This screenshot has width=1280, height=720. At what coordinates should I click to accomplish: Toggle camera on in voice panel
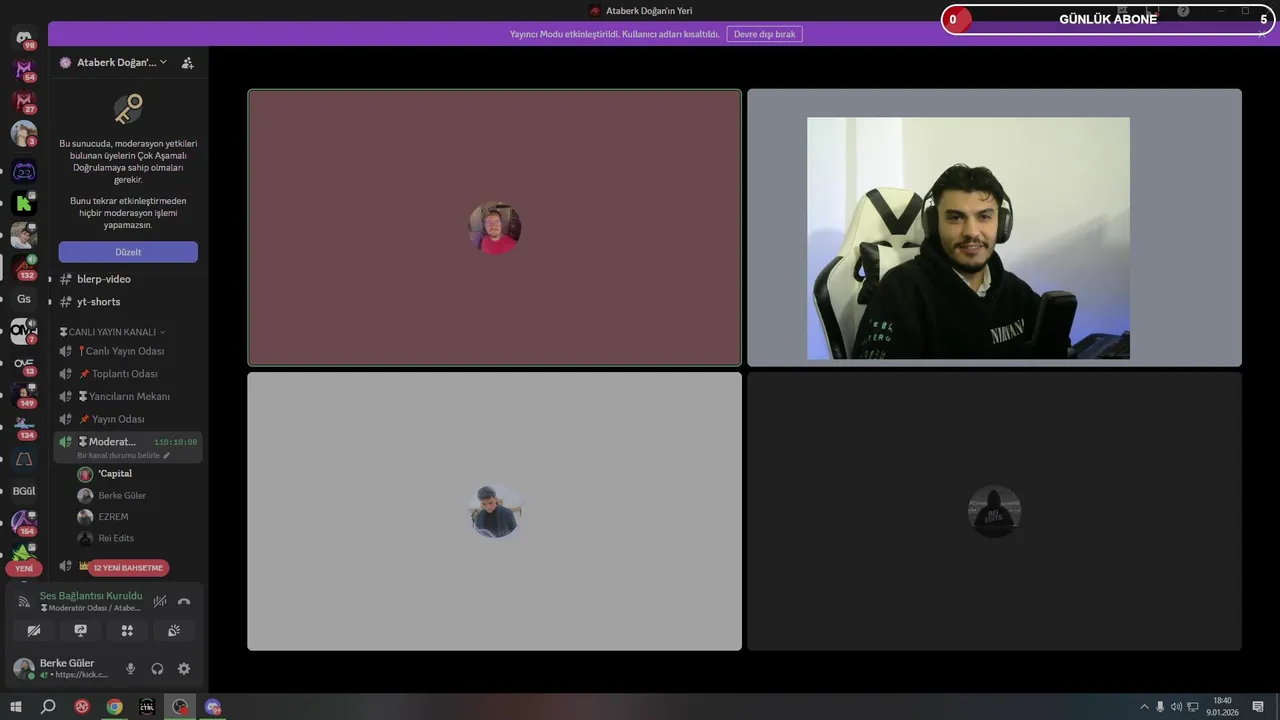pos(34,631)
